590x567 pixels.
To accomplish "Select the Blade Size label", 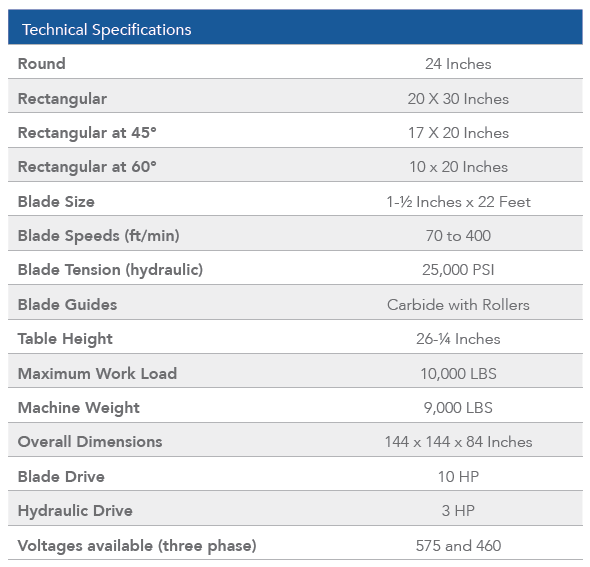I will tap(56, 202).
